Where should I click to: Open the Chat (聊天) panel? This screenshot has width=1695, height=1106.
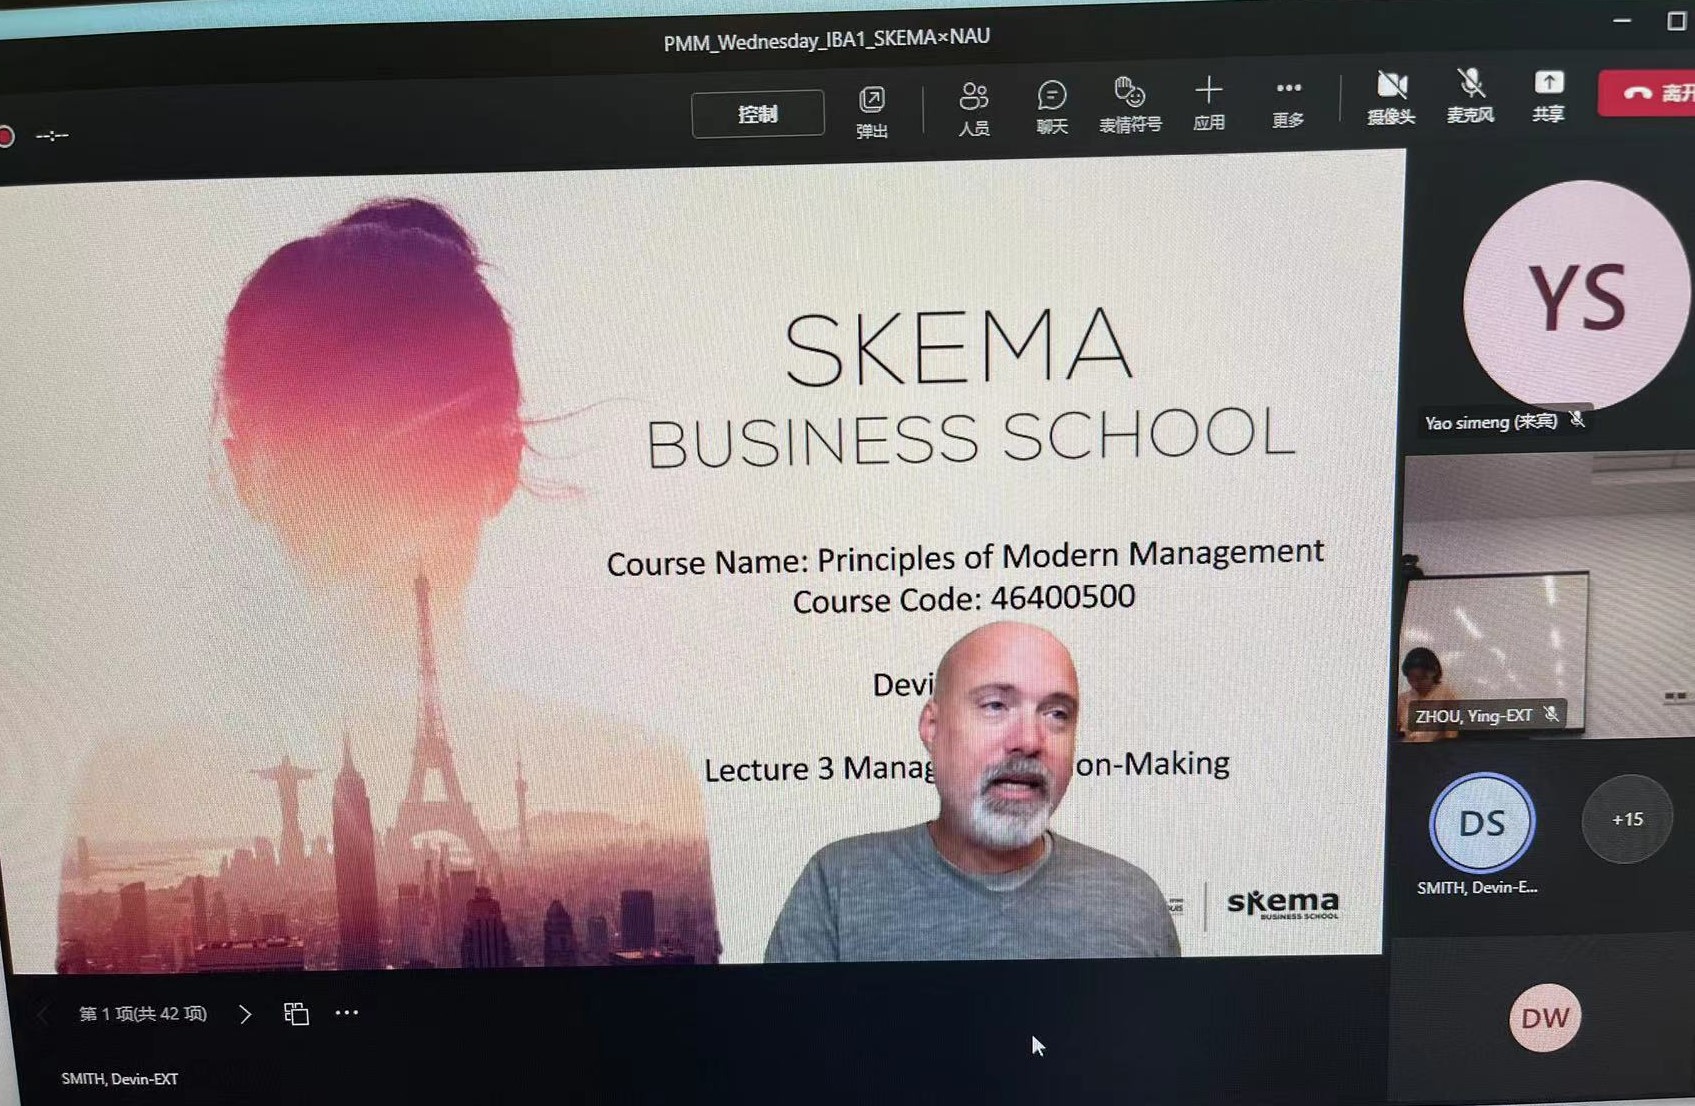click(x=1051, y=106)
